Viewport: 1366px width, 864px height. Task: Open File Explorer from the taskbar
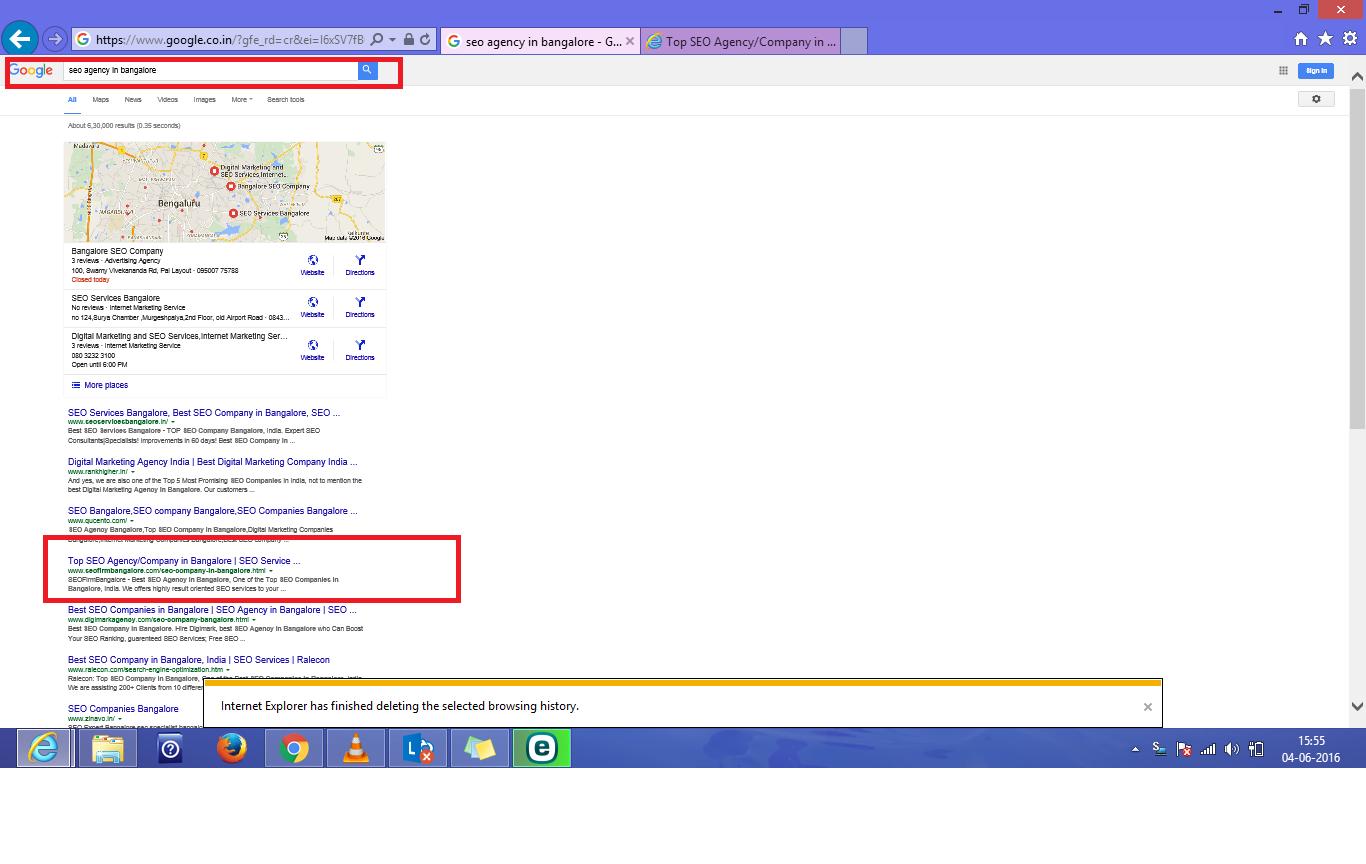pos(107,748)
